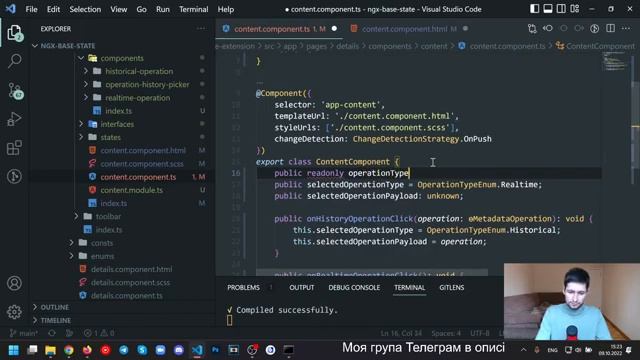Viewport: 640px width, 360px height.
Task: Switch to the GITLENS panel tab
Action: coord(451,287)
